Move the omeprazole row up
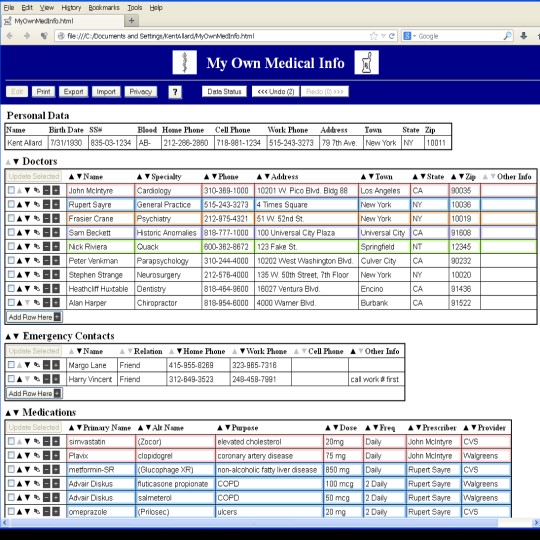Viewport: 540px width, 540px height. point(19,511)
